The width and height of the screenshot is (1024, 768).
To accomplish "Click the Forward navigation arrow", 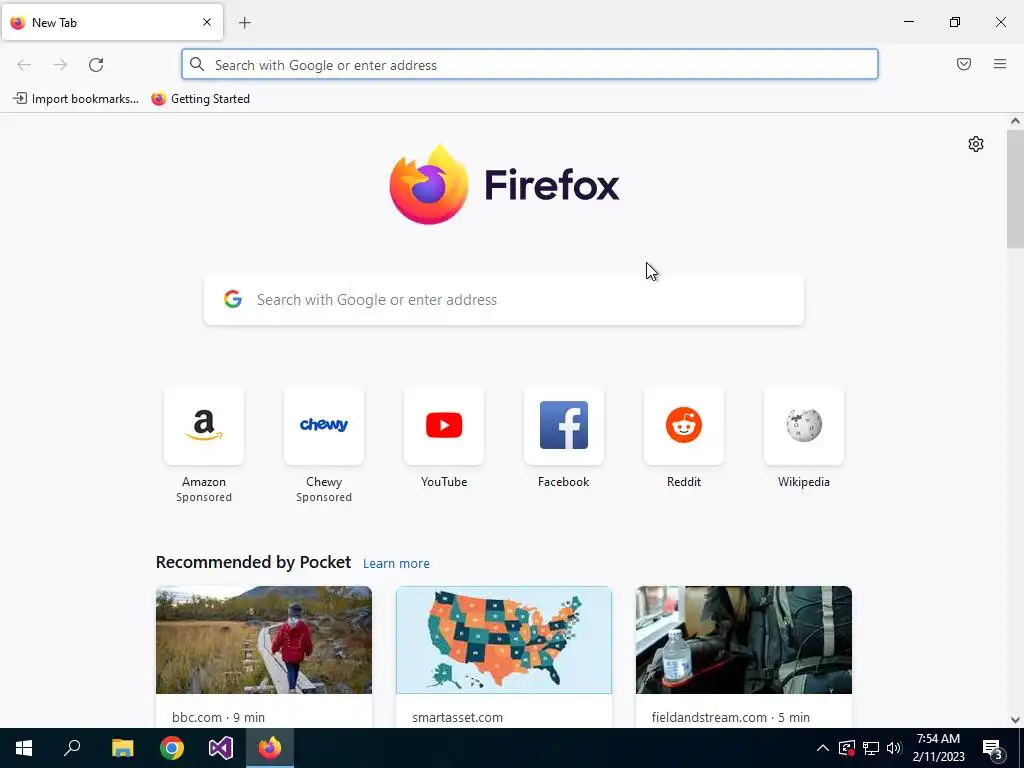I will (x=60, y=65).
